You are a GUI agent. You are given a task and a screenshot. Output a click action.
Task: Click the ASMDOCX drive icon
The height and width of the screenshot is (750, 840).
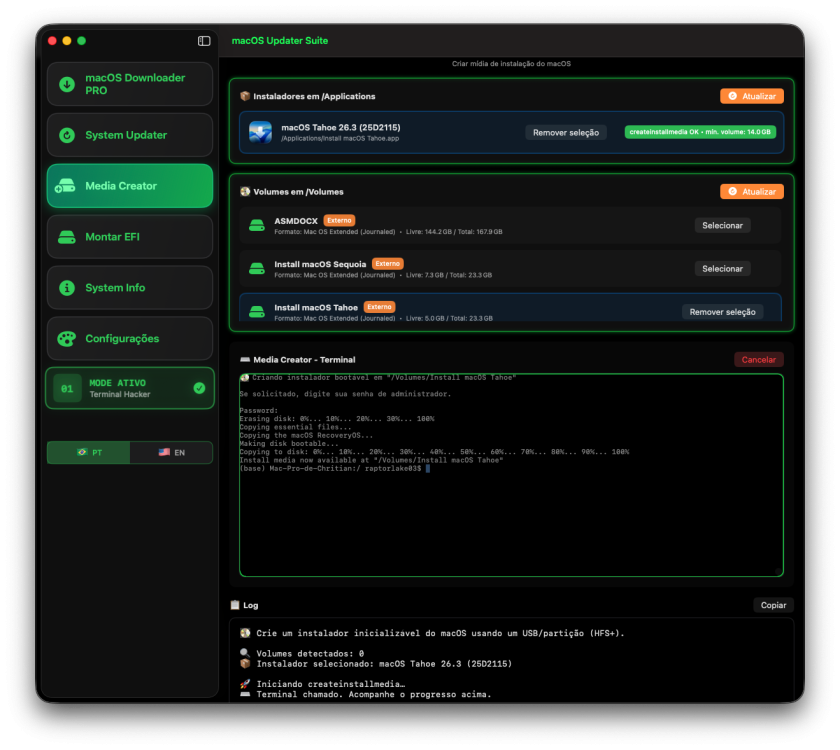(257, 226)
